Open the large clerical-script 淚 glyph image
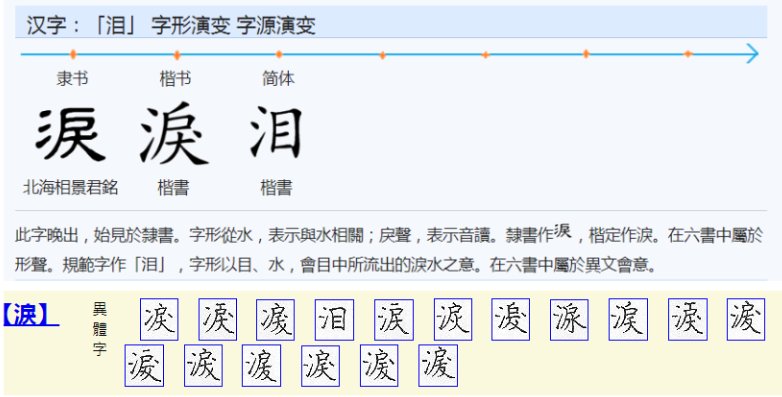782x397 pixels. (x=71, y=134)
